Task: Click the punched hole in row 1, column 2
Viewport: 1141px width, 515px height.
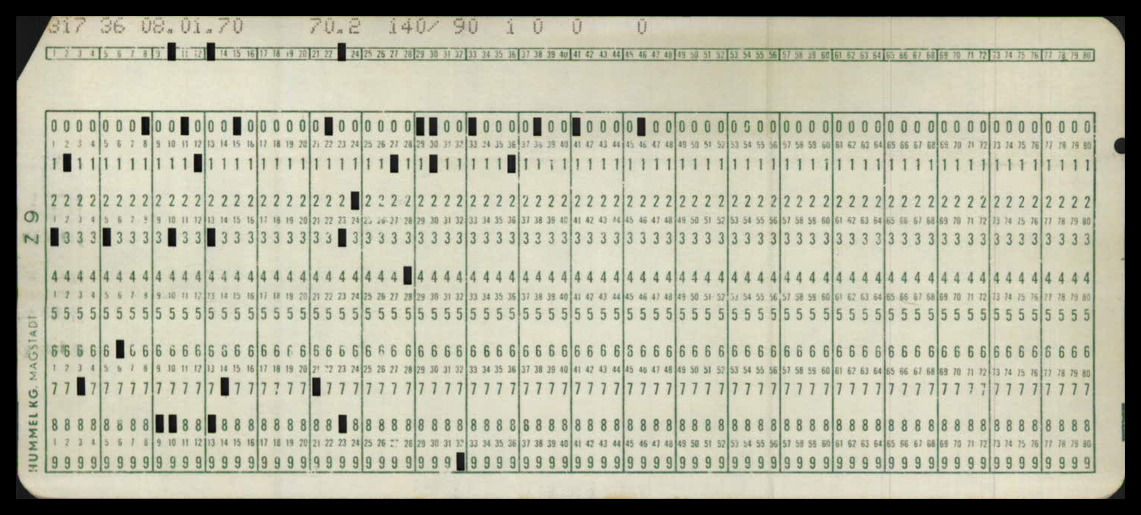Action: pos(67,163)
